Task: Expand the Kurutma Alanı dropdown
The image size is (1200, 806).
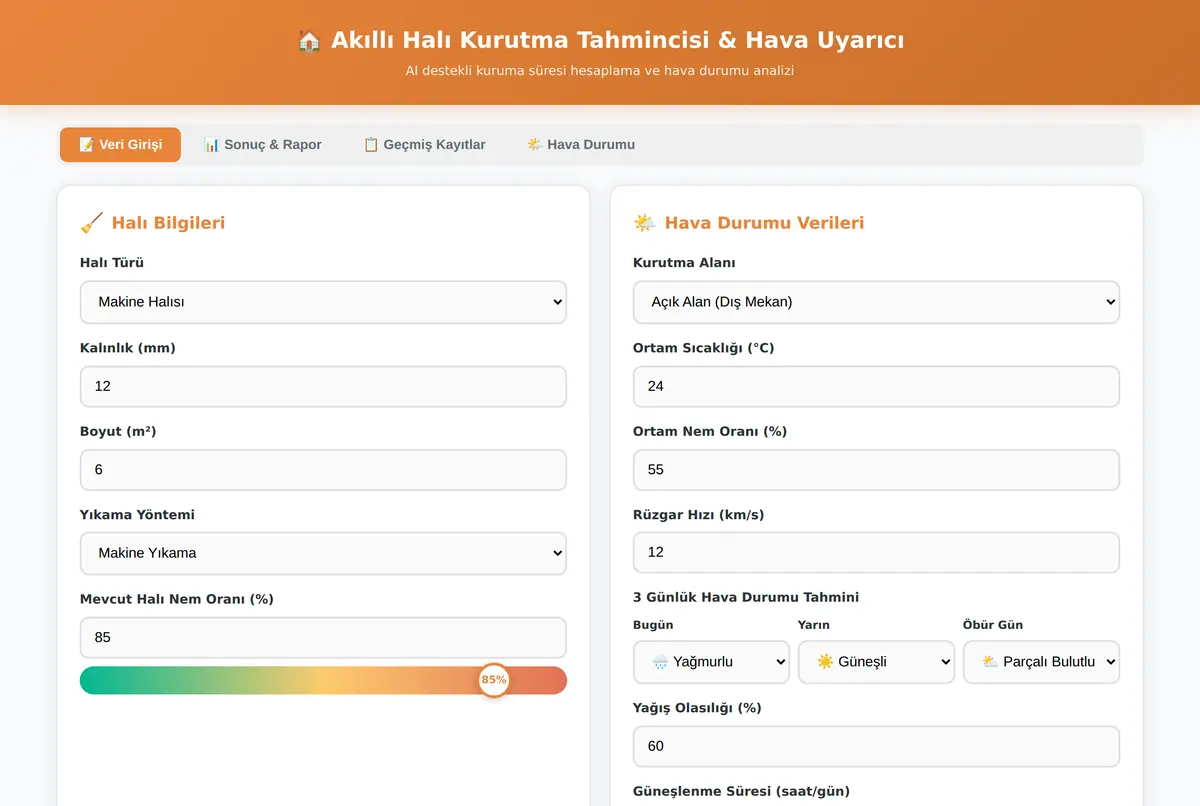Action: point(876,302)
